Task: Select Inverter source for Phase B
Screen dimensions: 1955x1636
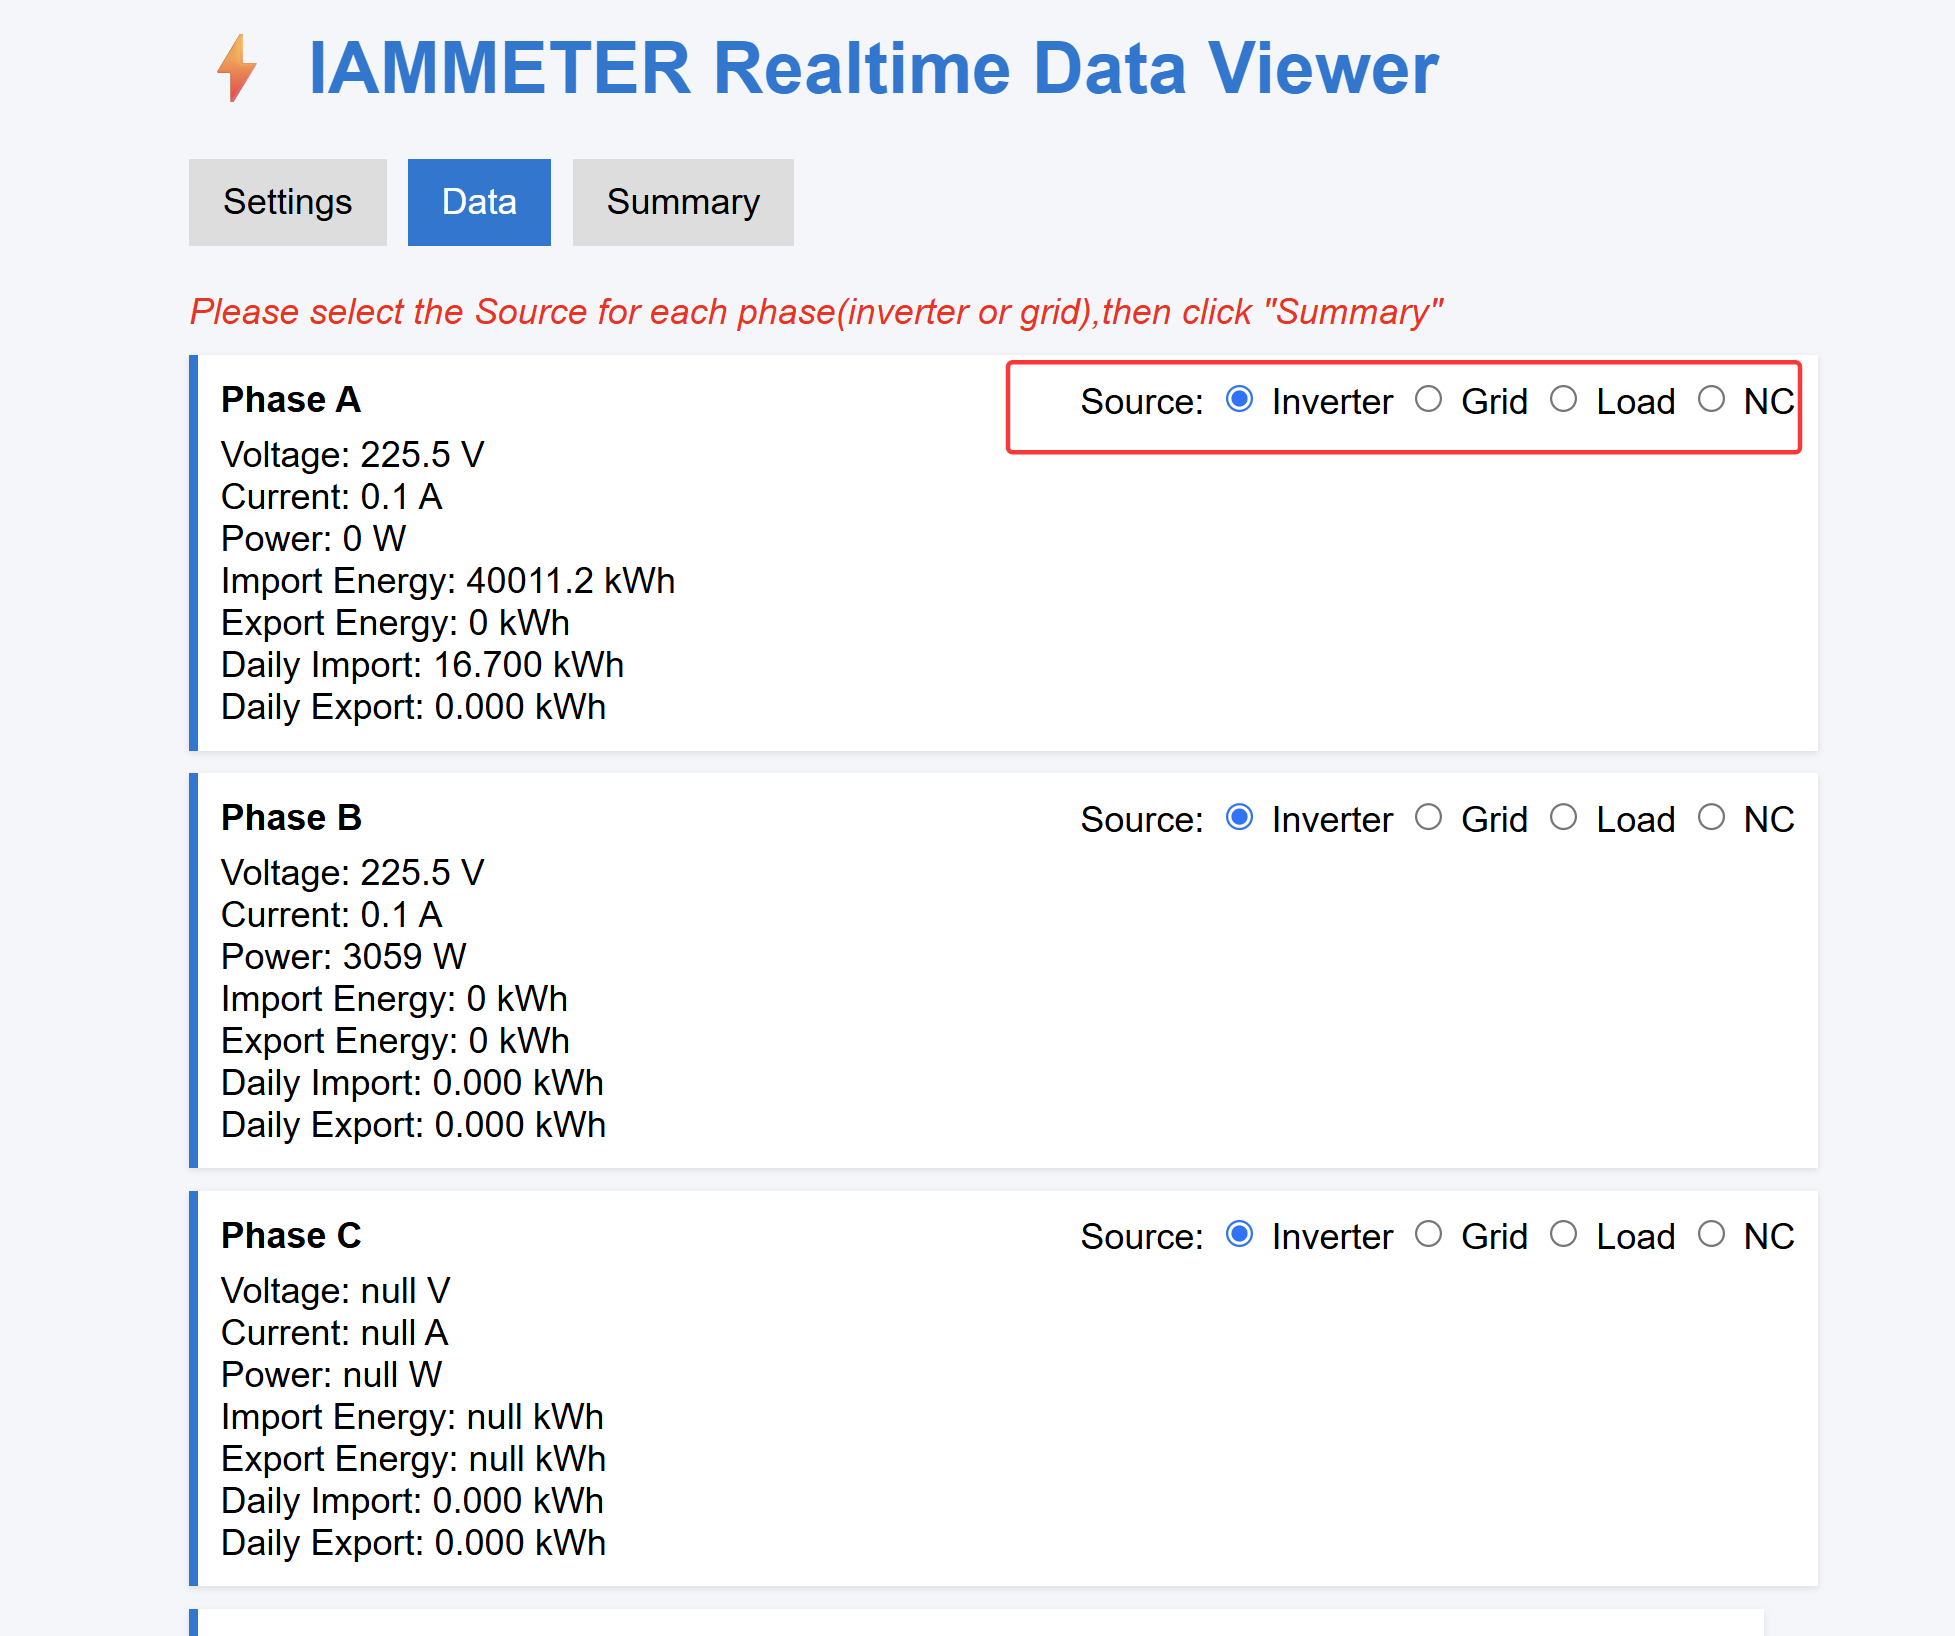Action: (x=1239, y=818)
